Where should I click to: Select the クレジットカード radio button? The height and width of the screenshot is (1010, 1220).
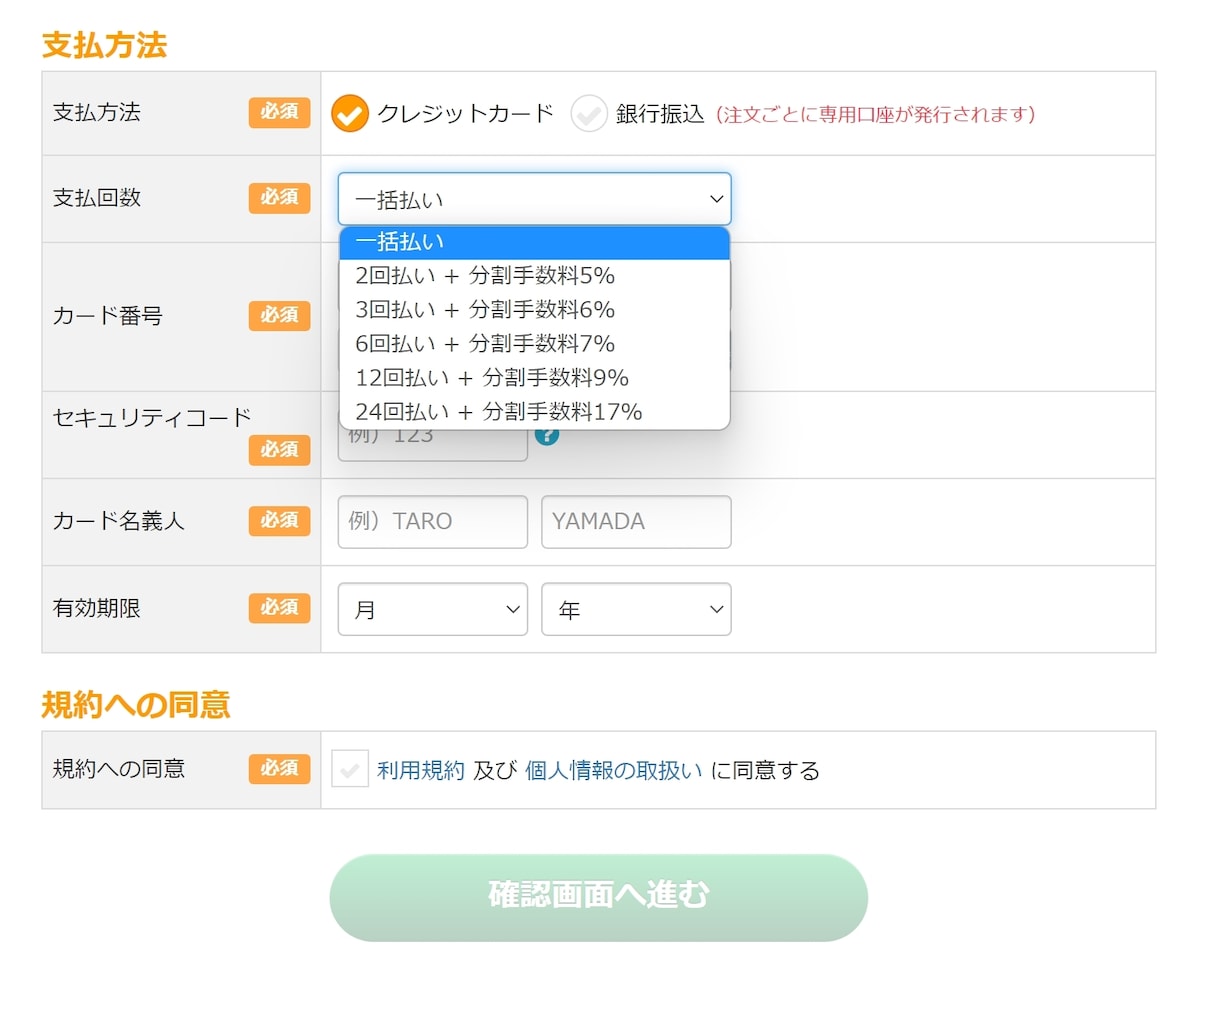coord(350,114)
